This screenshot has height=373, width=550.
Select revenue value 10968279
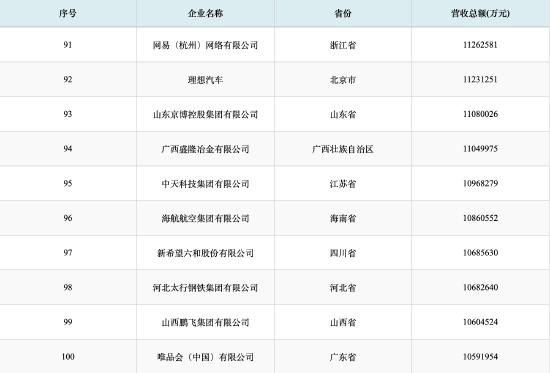(x=480, y=184)
